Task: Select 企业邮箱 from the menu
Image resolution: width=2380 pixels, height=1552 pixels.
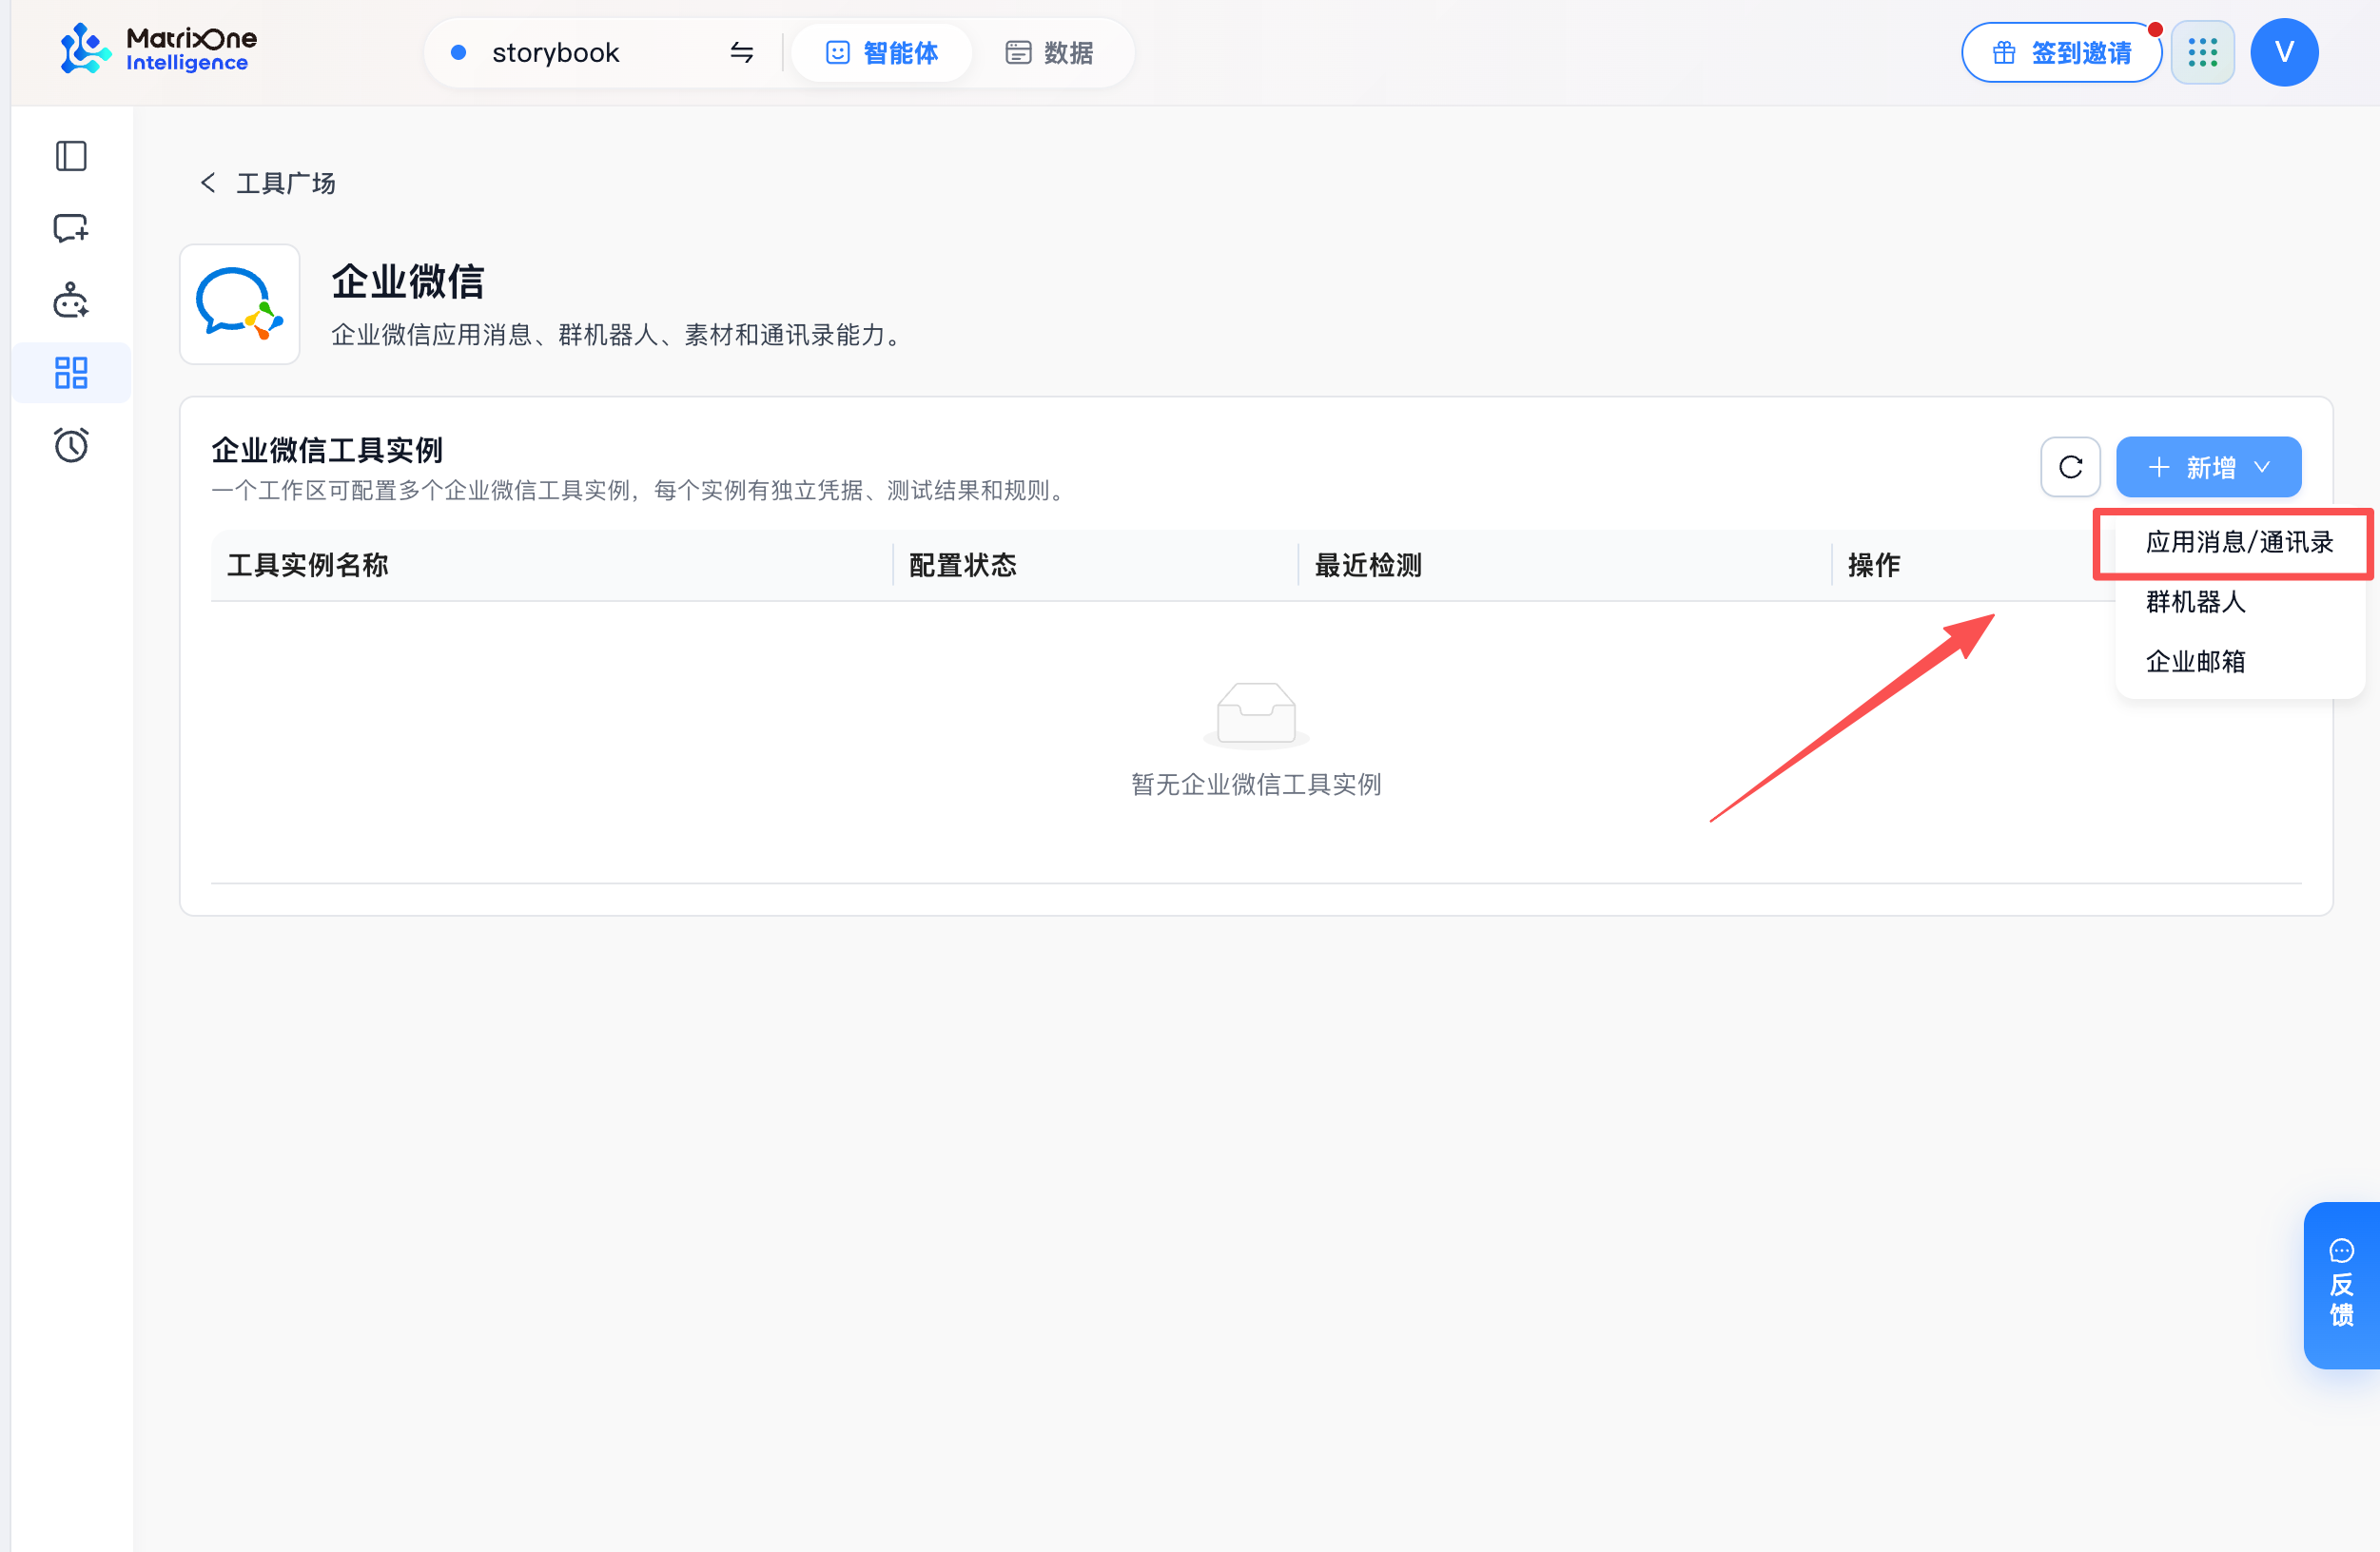Action: pos(2239,661)
